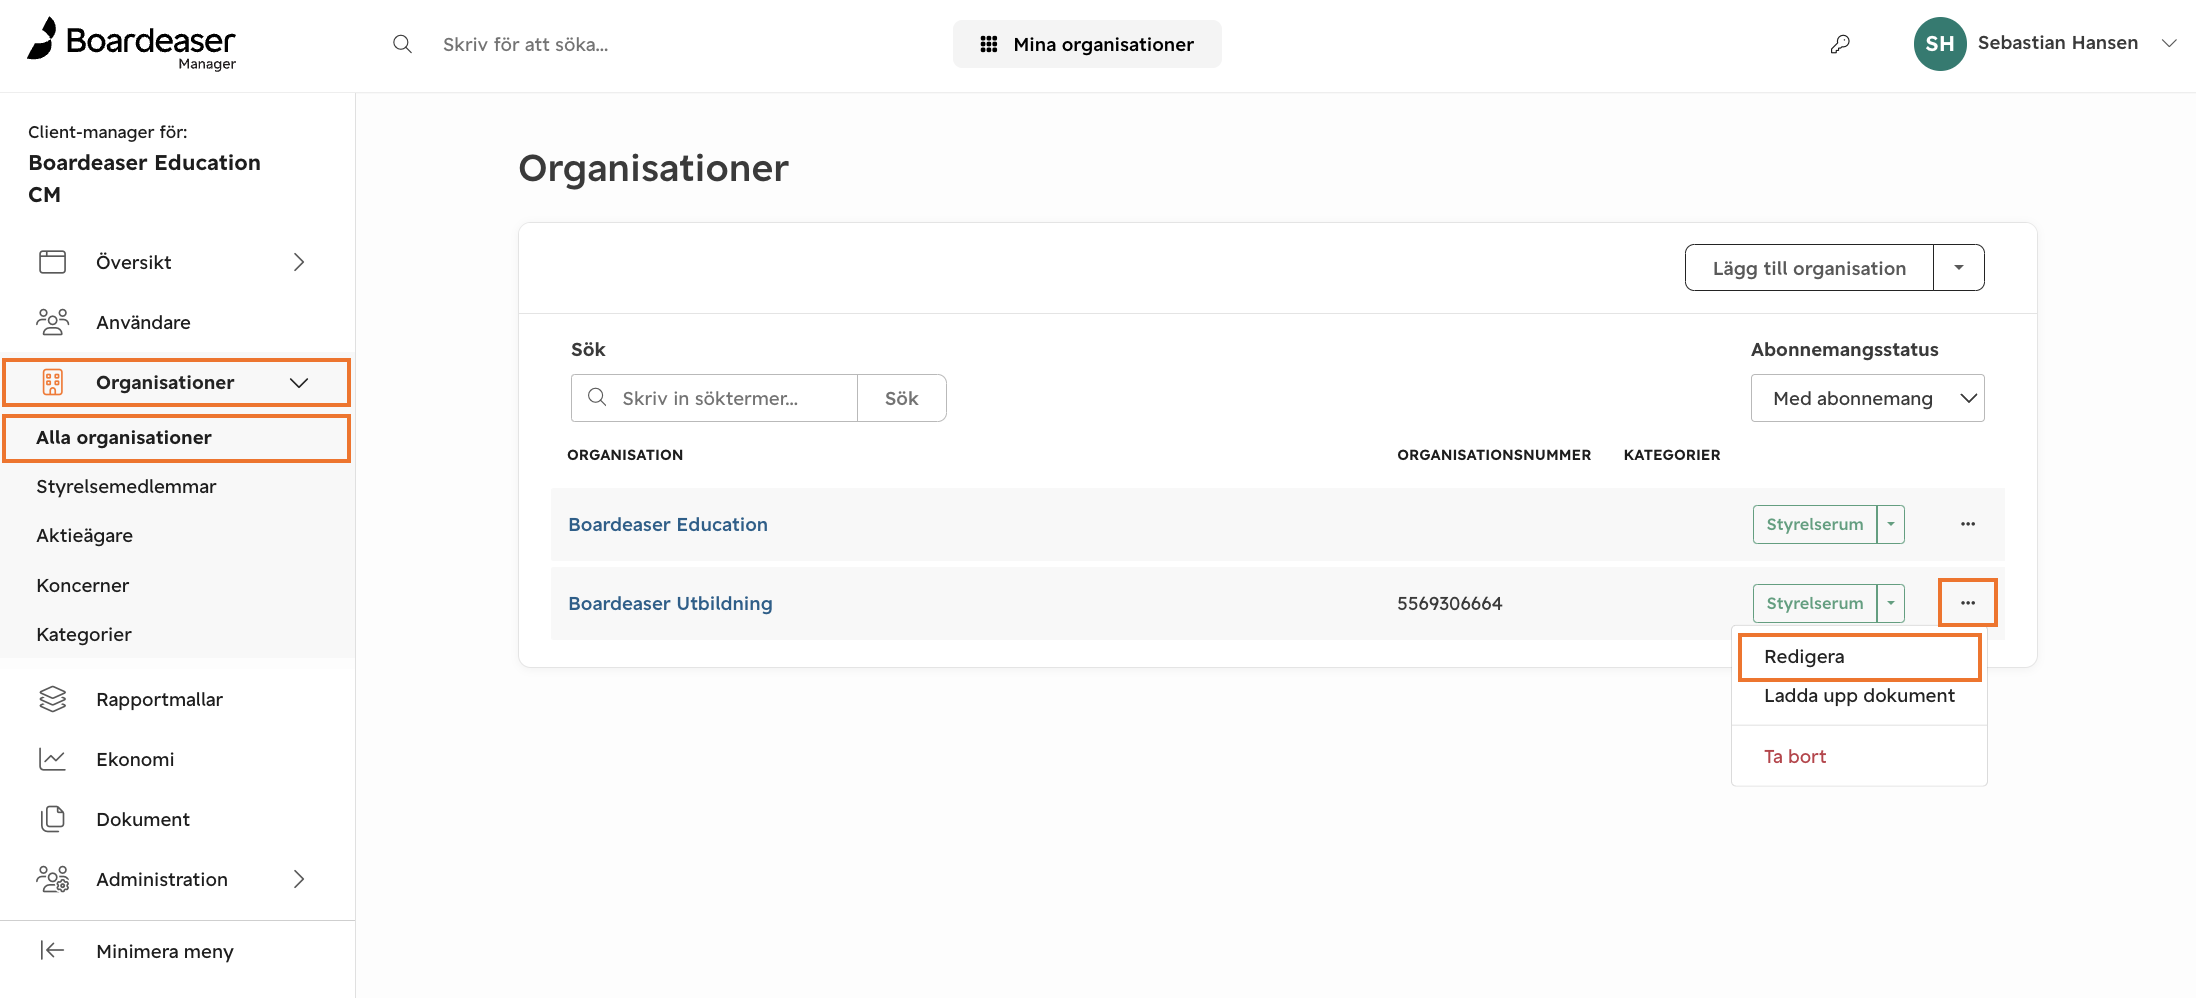This screenshot has height=998, width=2196.
Task: Click the Rapportmallar layers icon
Action: (x=53, y=699)
